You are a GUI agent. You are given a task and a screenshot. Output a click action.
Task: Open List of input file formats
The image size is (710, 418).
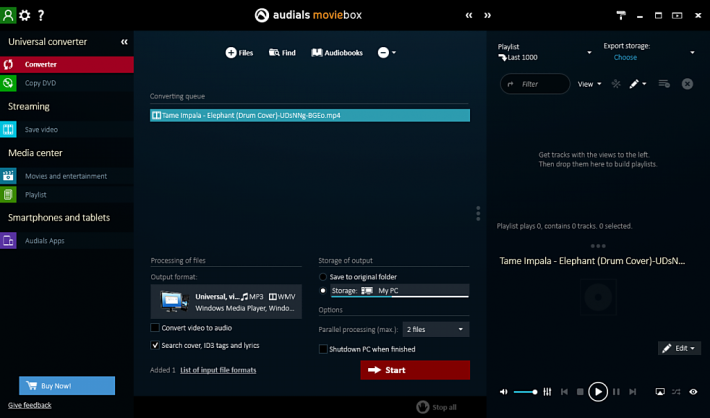pyautogui.click(x=218, y=370)
